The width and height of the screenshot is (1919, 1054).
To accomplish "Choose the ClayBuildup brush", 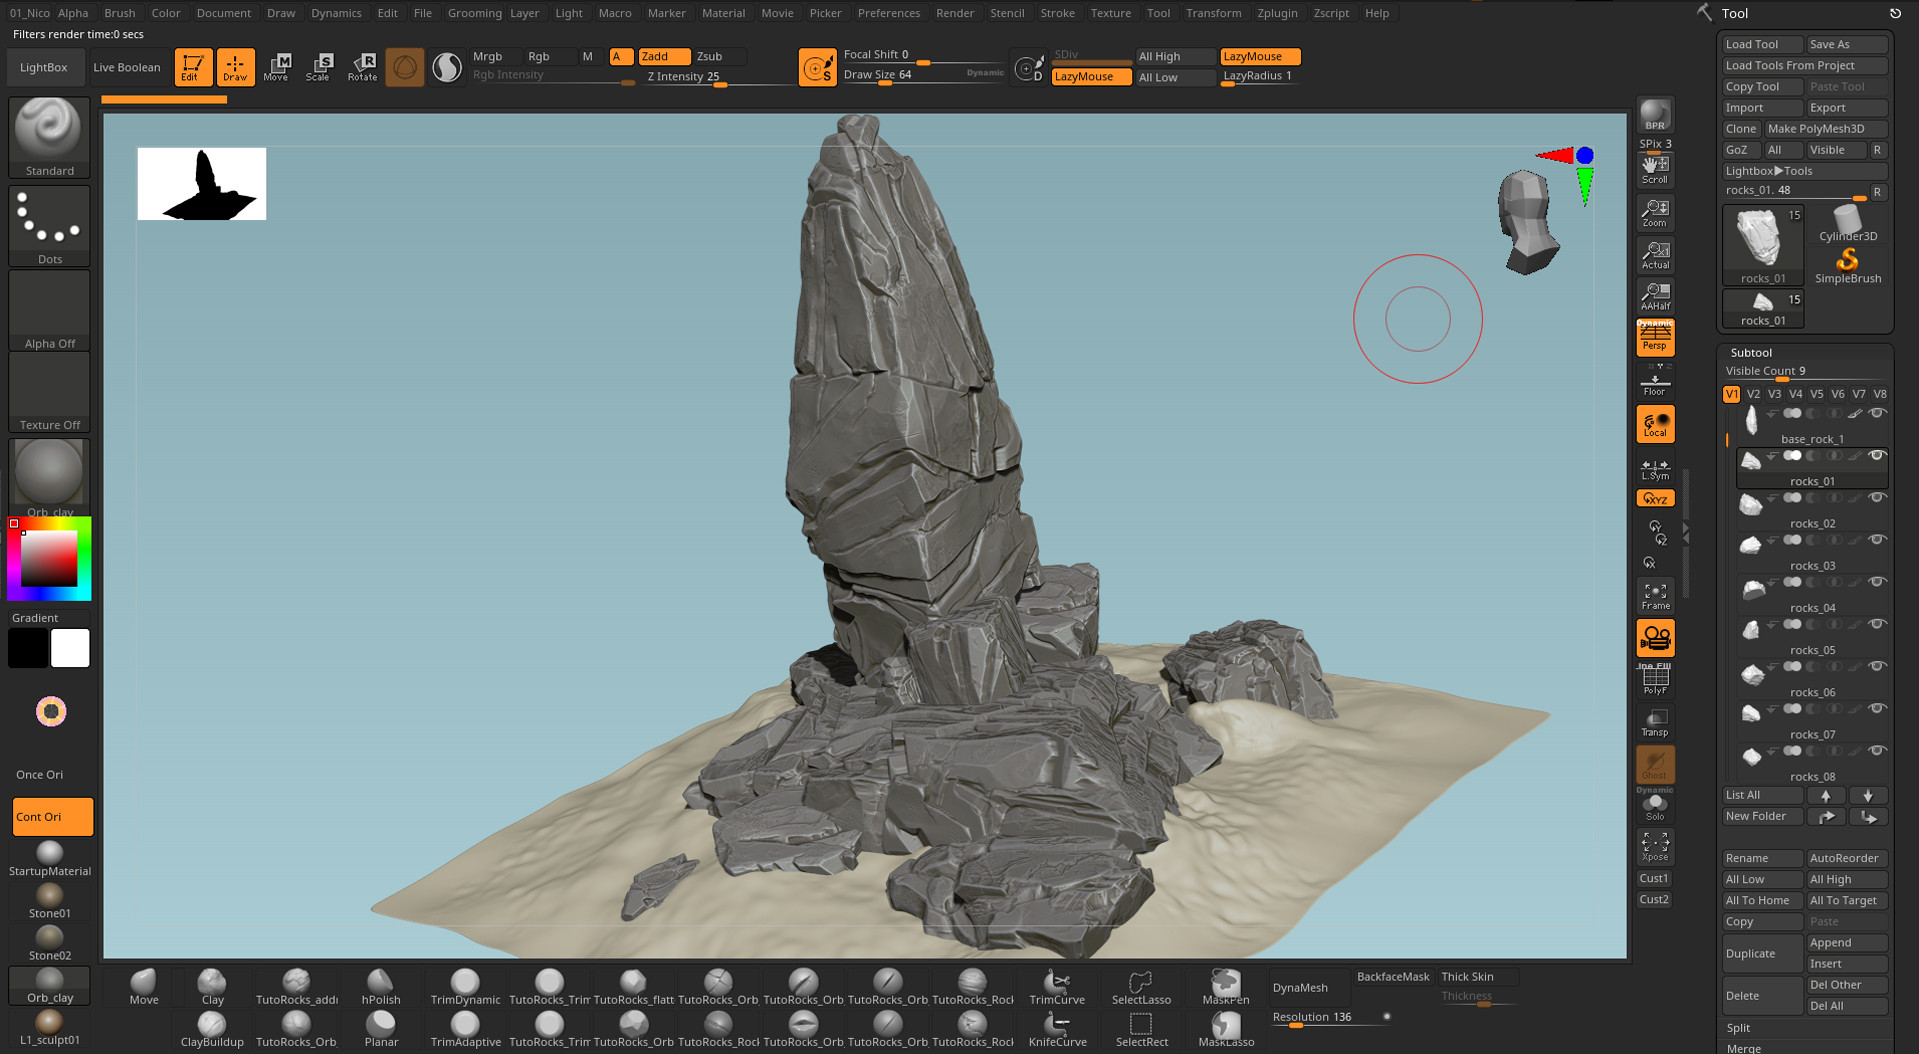I will (x=212, y=1029).
